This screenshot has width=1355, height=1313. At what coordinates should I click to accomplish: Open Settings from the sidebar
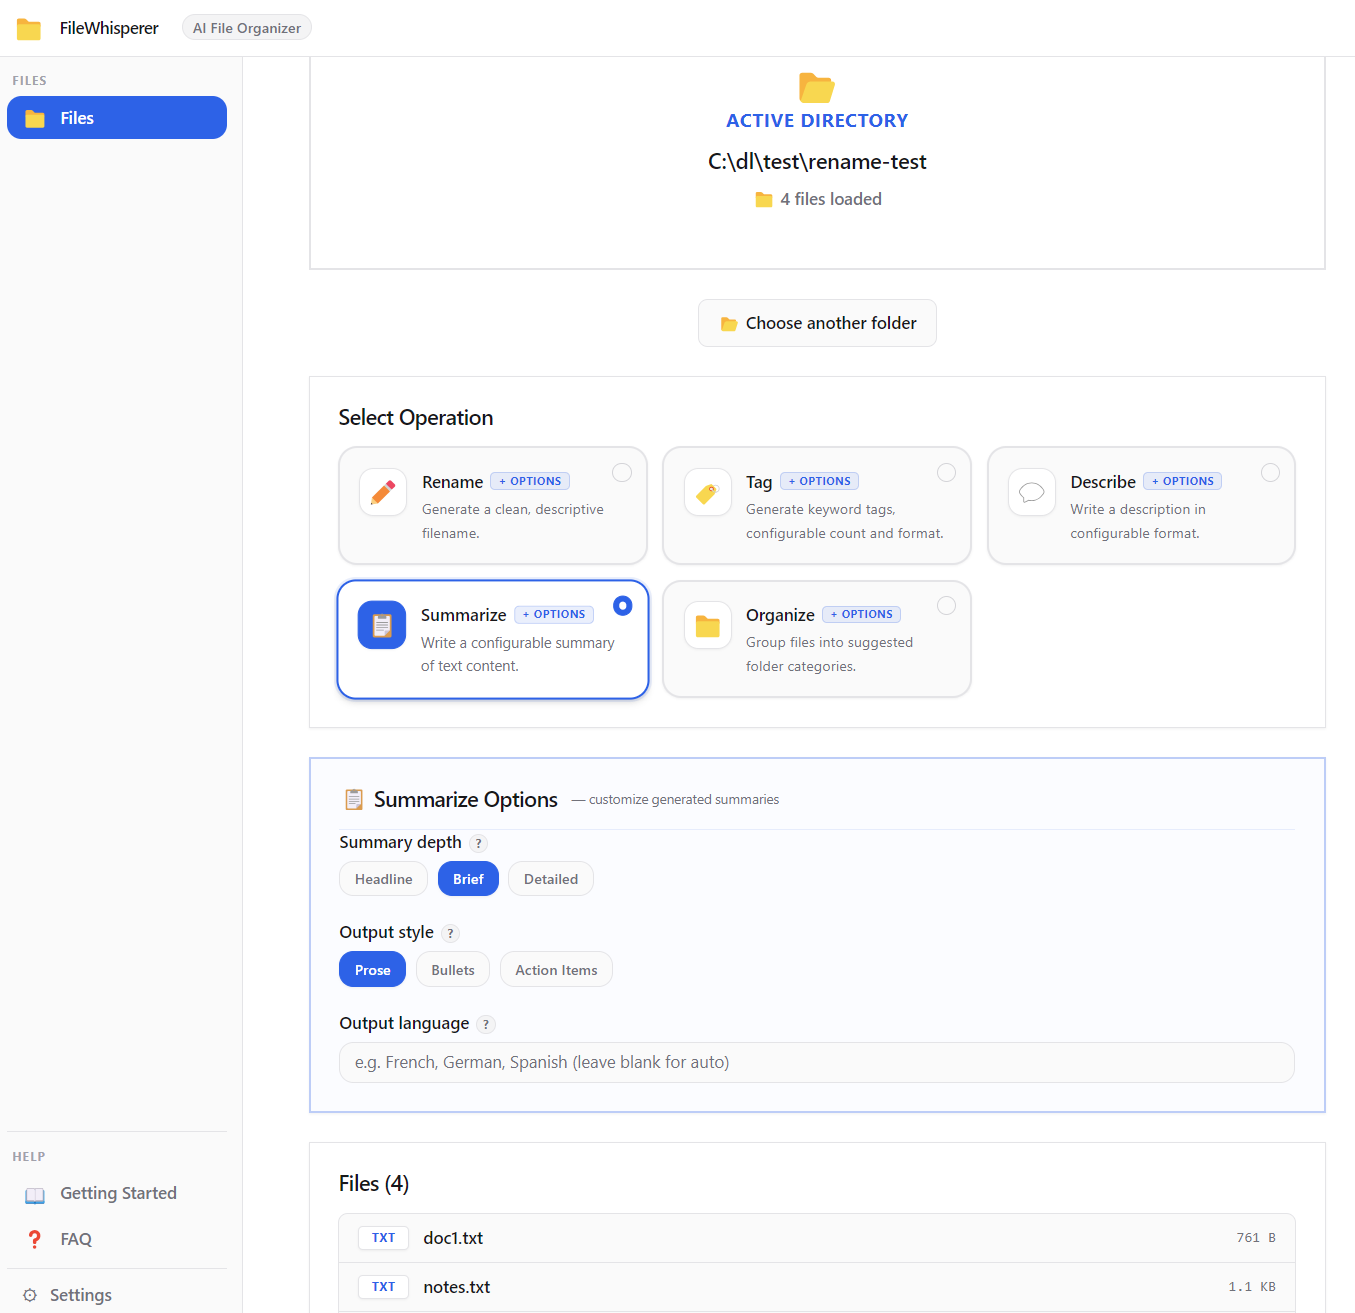pos(117,1295)
